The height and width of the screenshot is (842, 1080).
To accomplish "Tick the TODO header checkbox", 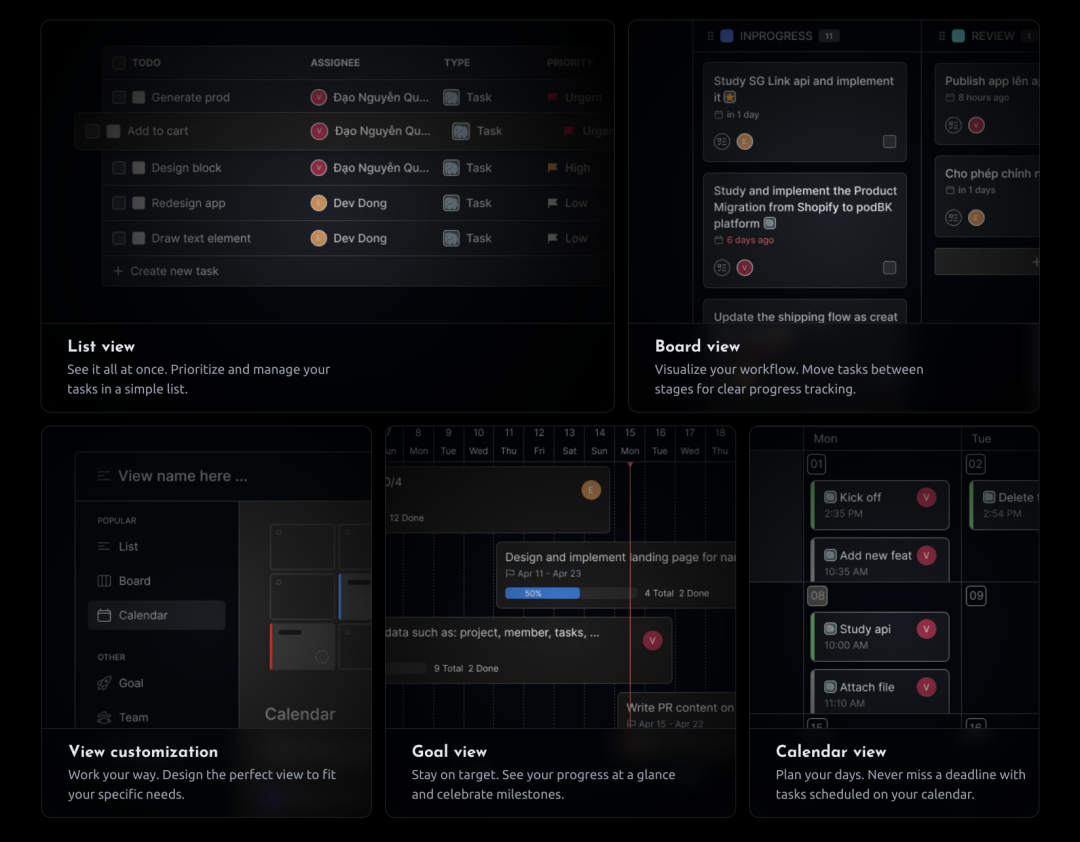I will pos(118,63).
